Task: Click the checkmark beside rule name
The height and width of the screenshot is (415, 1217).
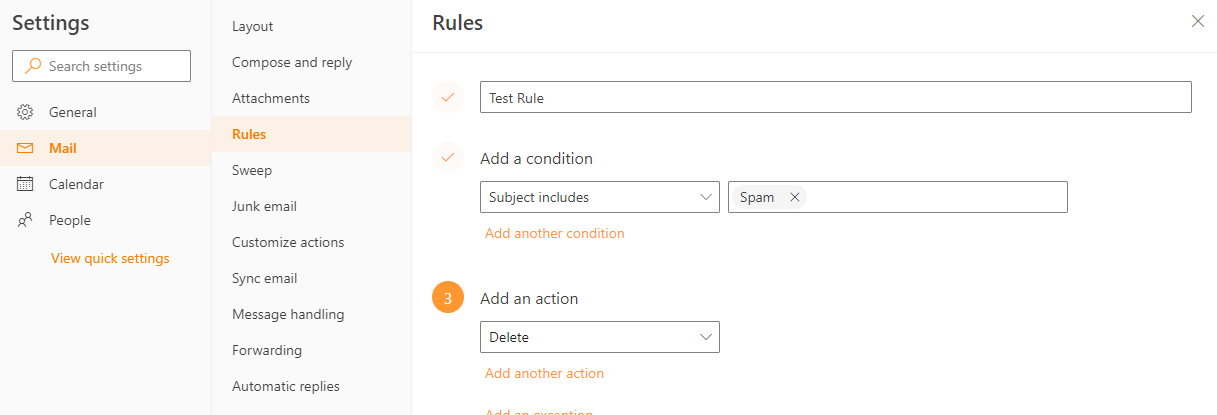Action: (x=448, y=97)
